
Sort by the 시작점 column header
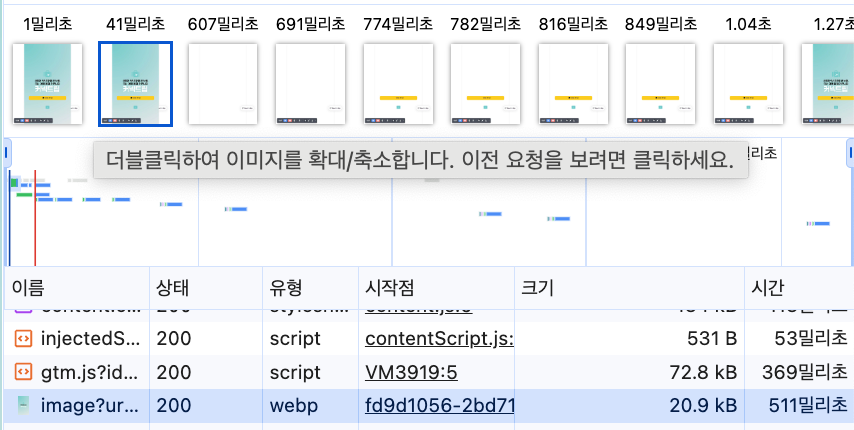click(437, 288)
